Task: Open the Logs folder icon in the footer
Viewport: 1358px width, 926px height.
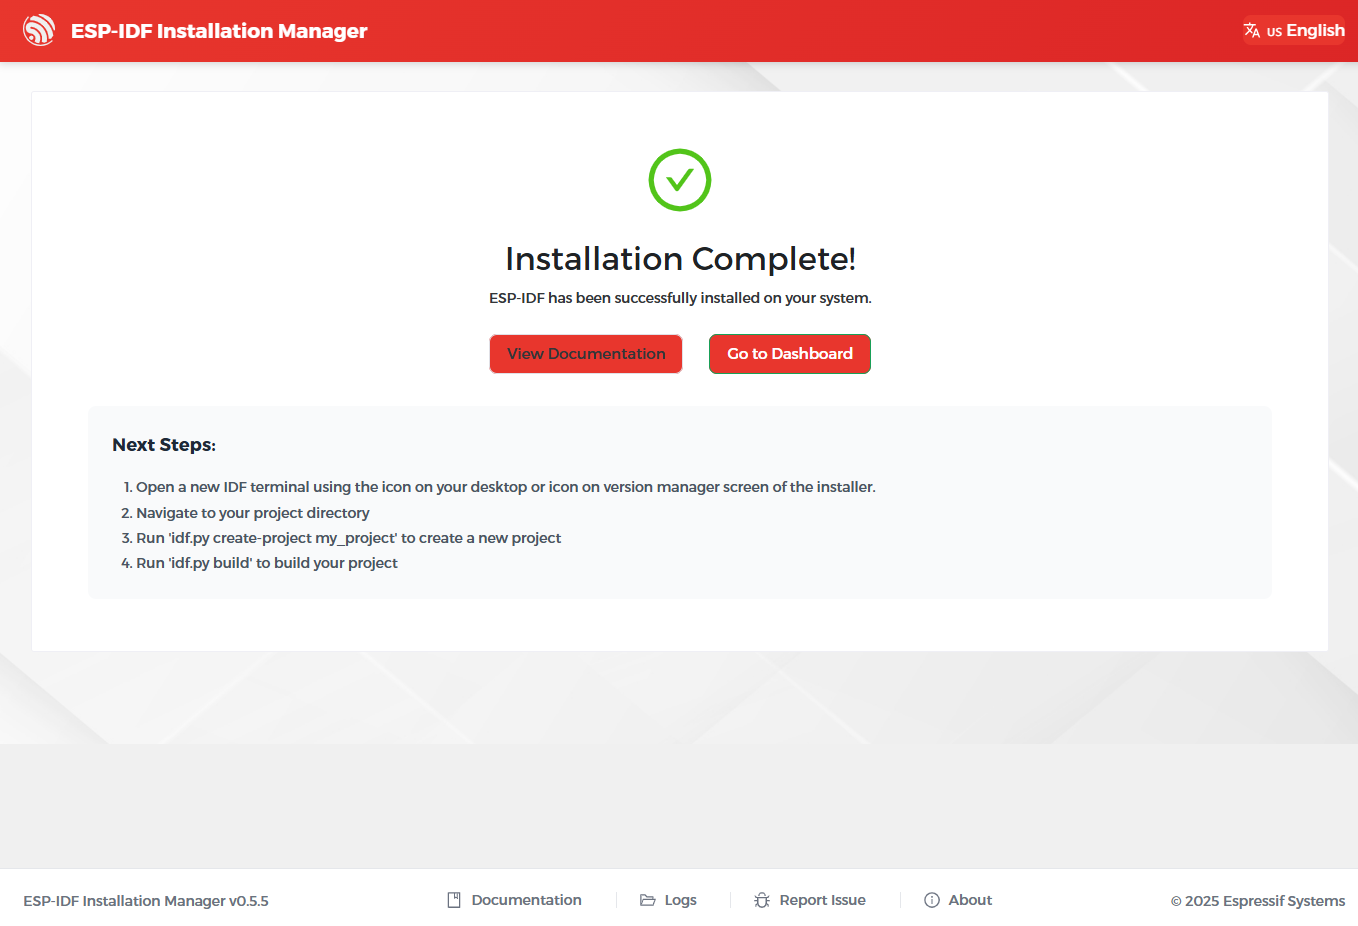Action: click(645, 899)
